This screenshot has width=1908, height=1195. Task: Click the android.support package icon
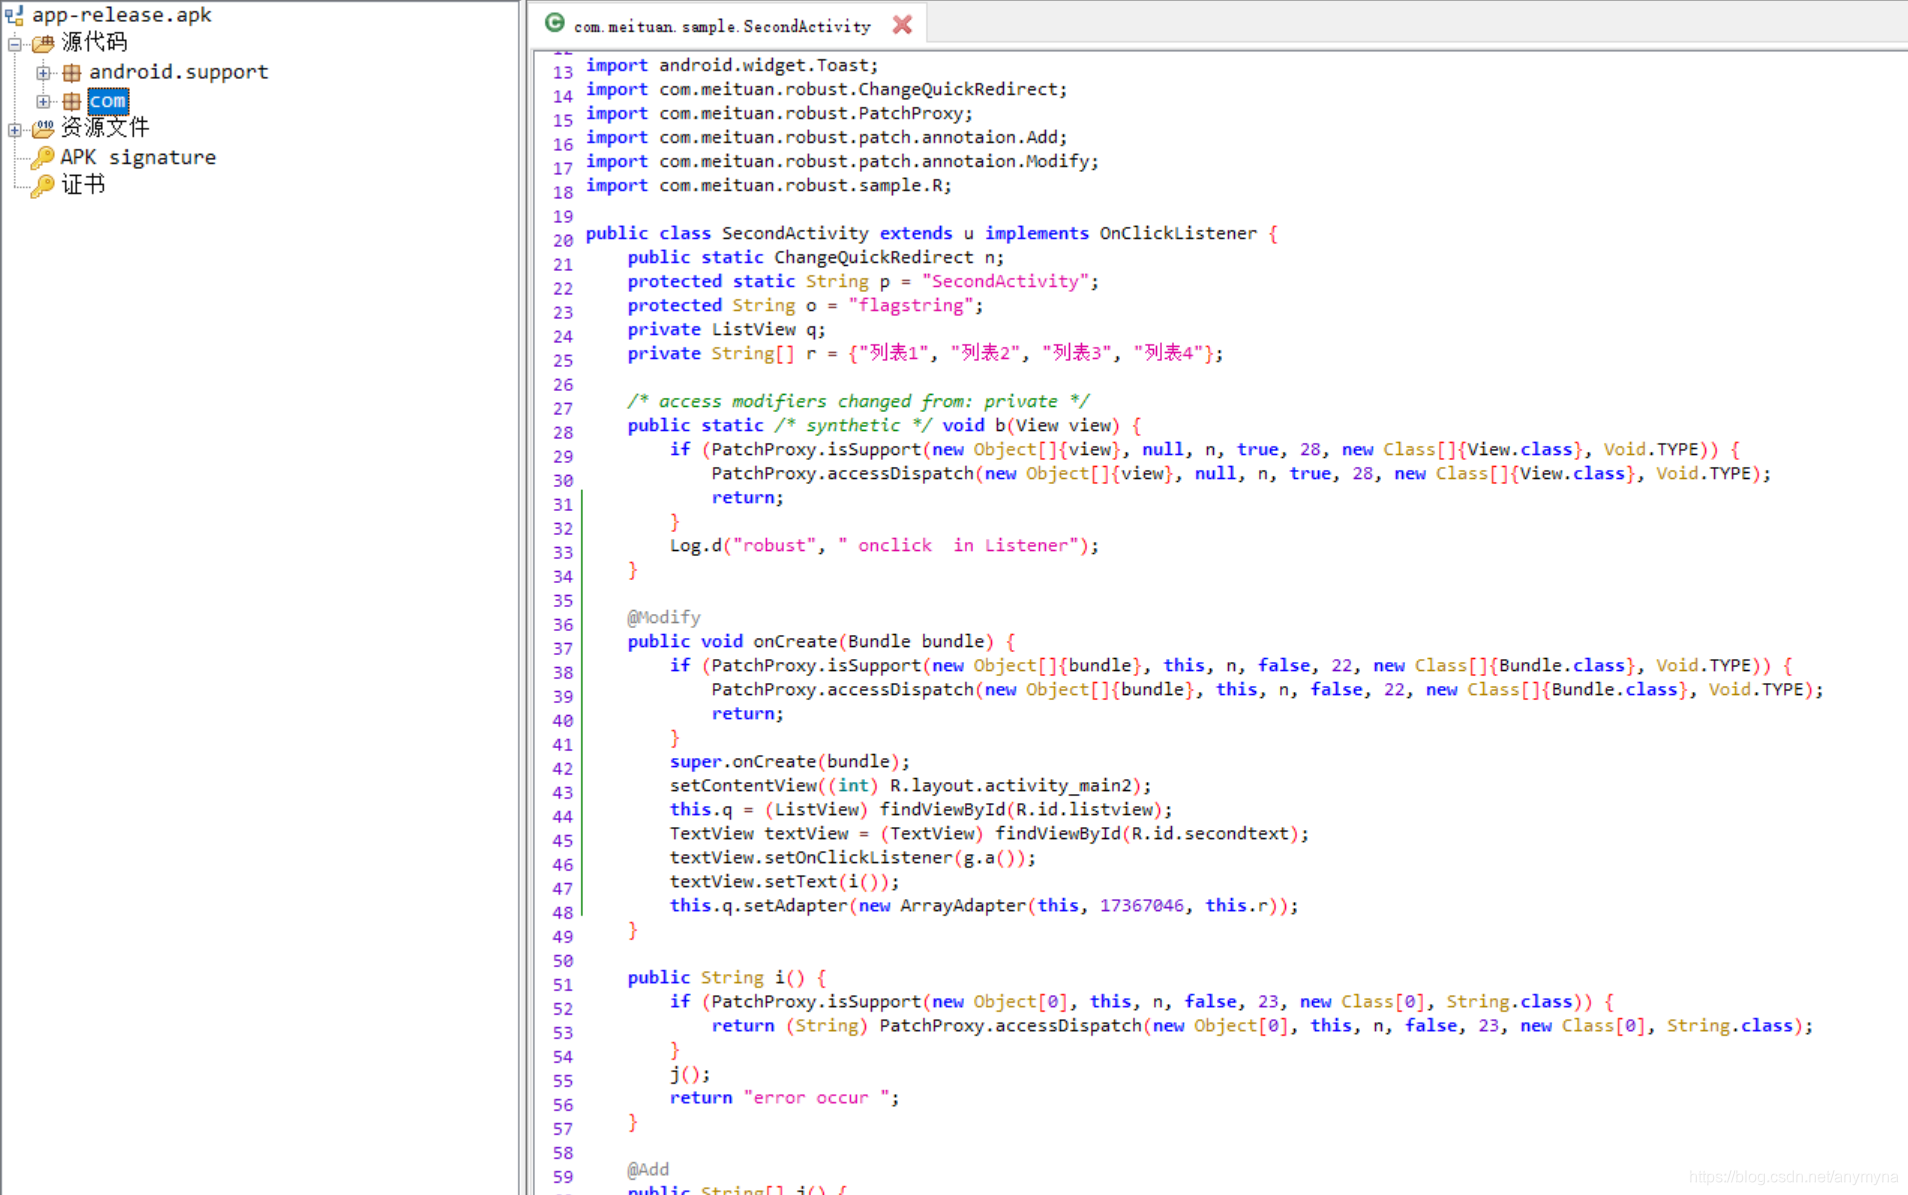point(71,72)
